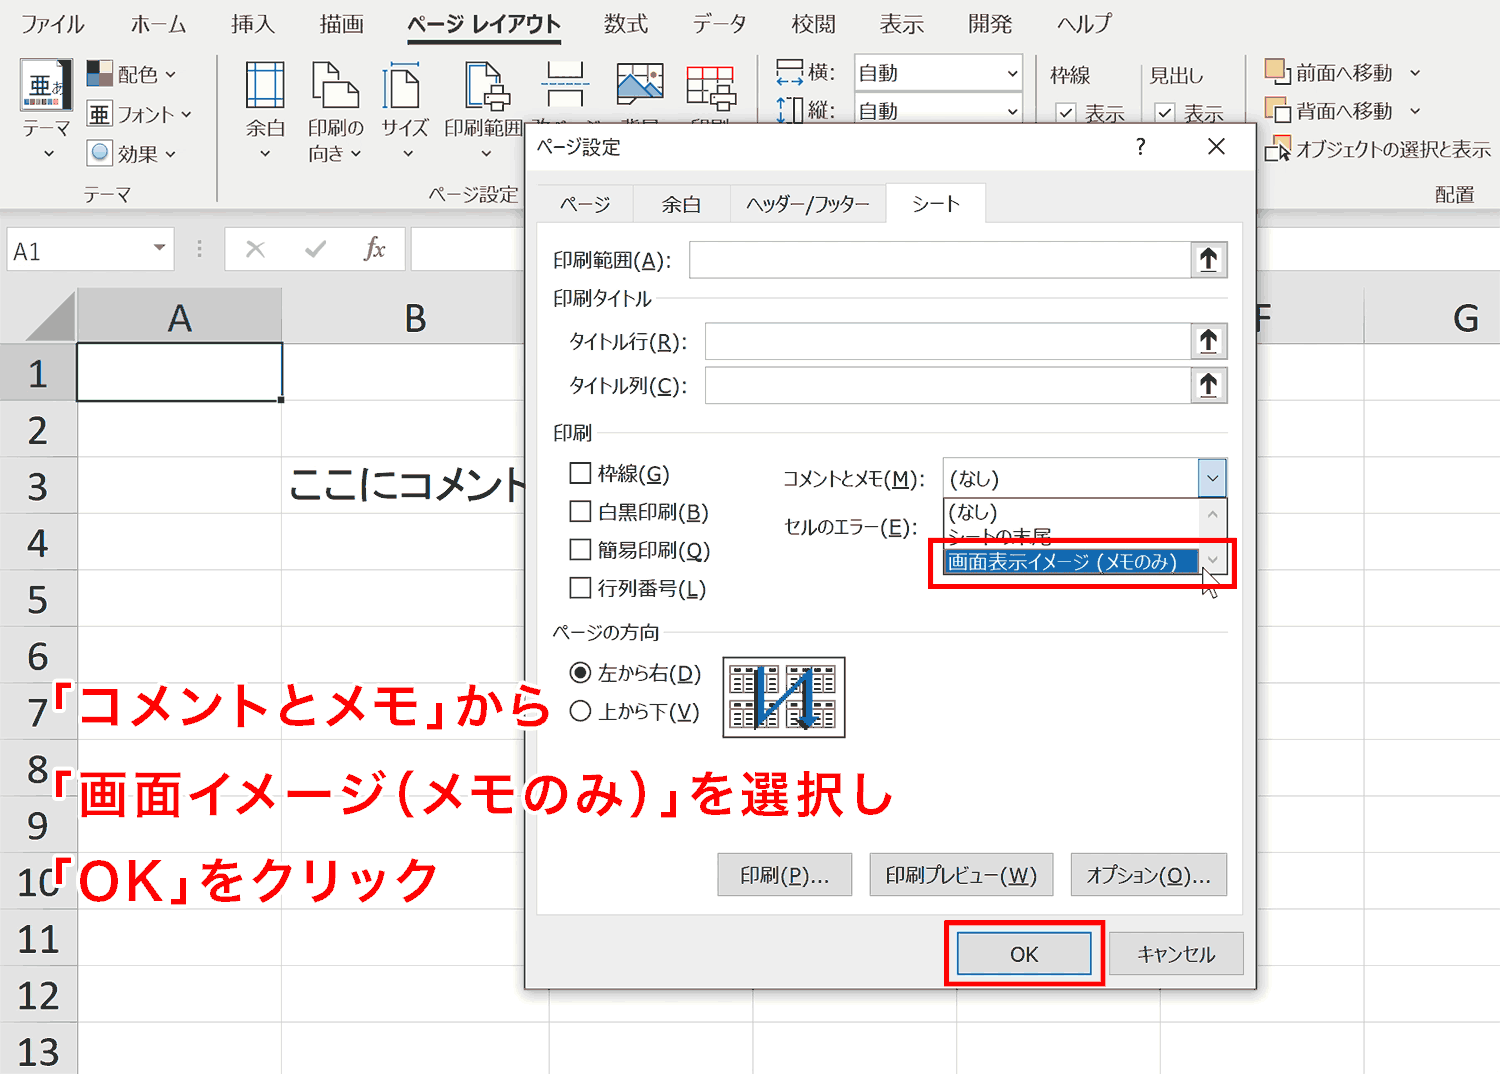The width and height of the screenshot is (1500, 1074).
Task: Switch to the ヘッダー/フッター tab
Action: tap(808, 204)
